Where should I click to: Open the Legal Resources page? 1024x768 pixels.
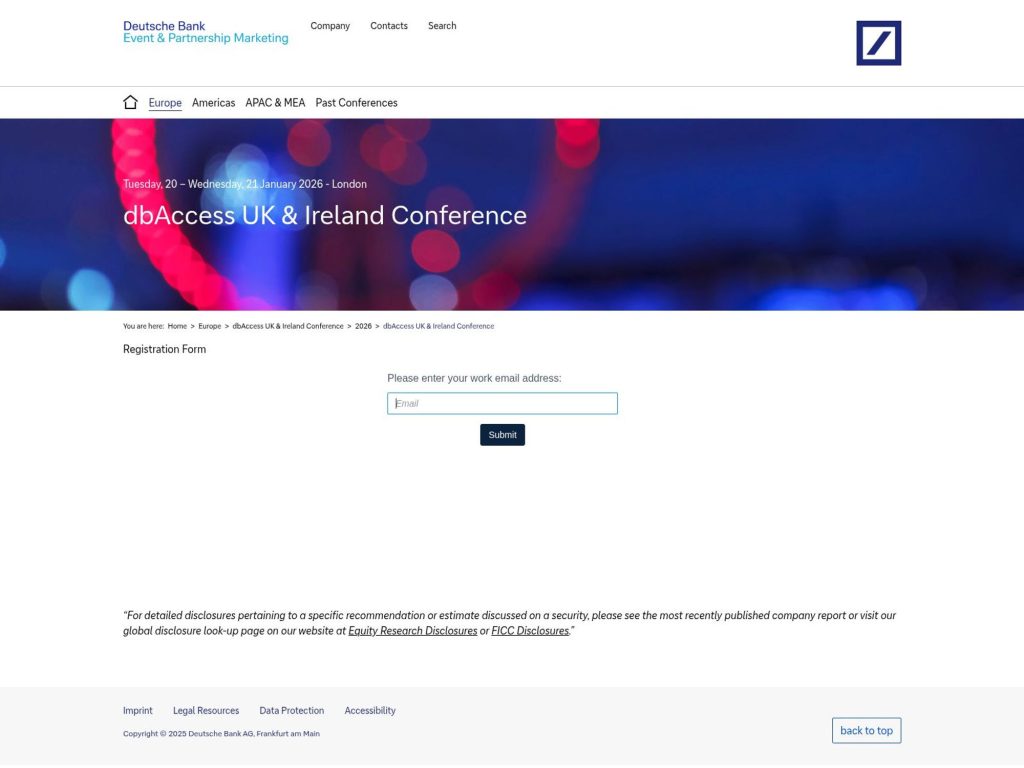[x=206, y=710]
